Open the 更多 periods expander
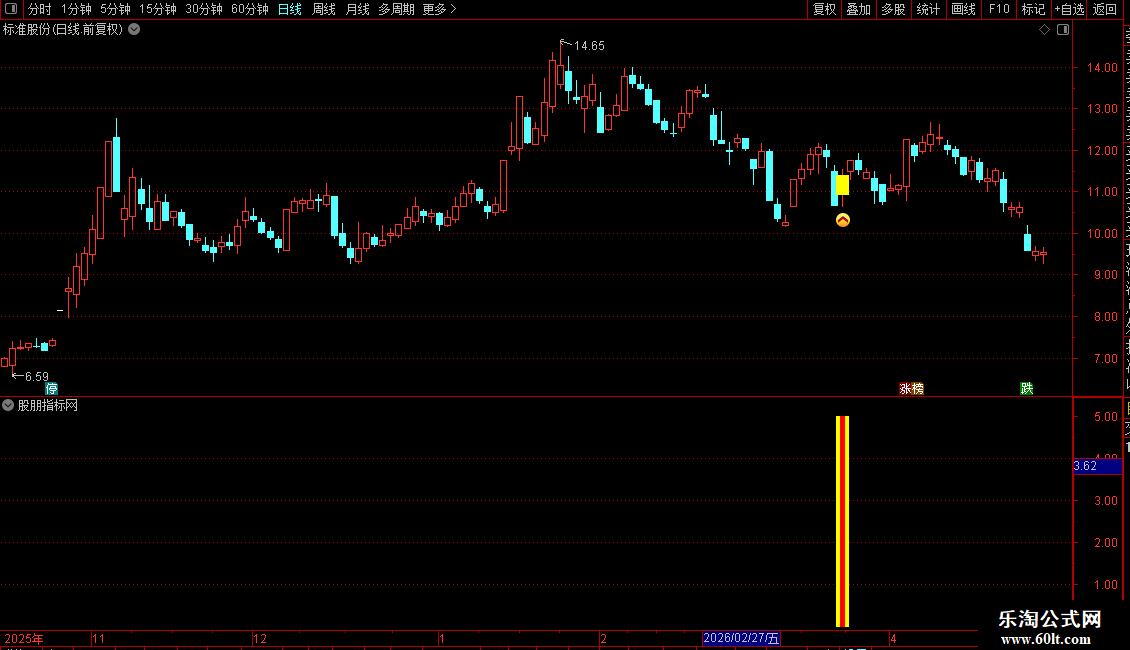The width and height of the screenshot is (1130, 650). pyautogui.click(x=439, y=9)
